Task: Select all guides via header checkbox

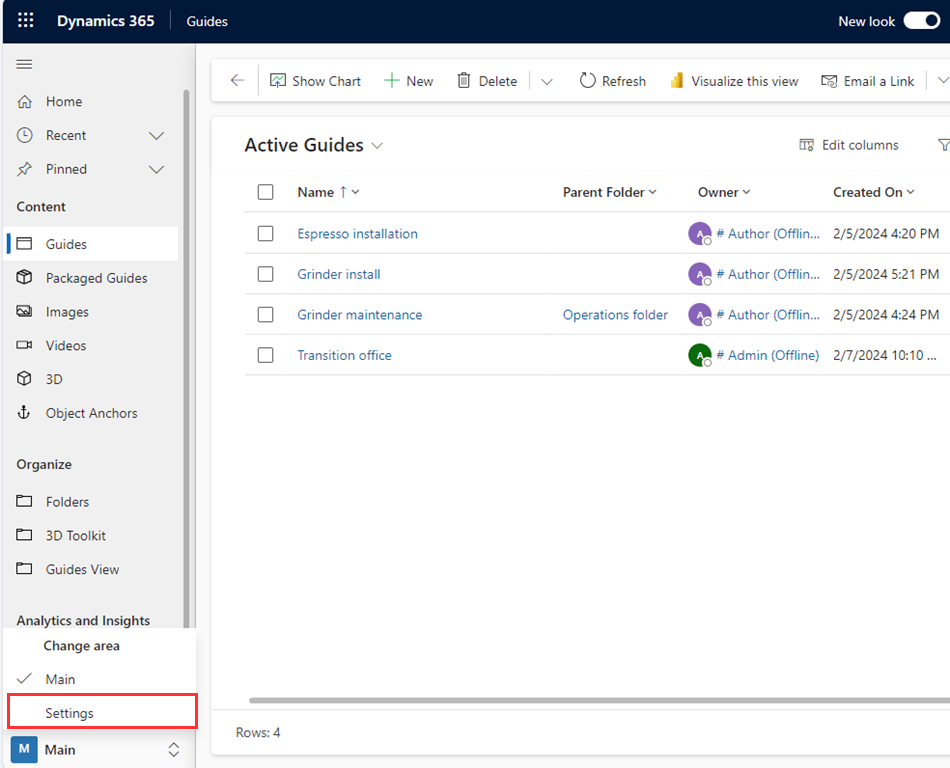Action: point(266,192)
